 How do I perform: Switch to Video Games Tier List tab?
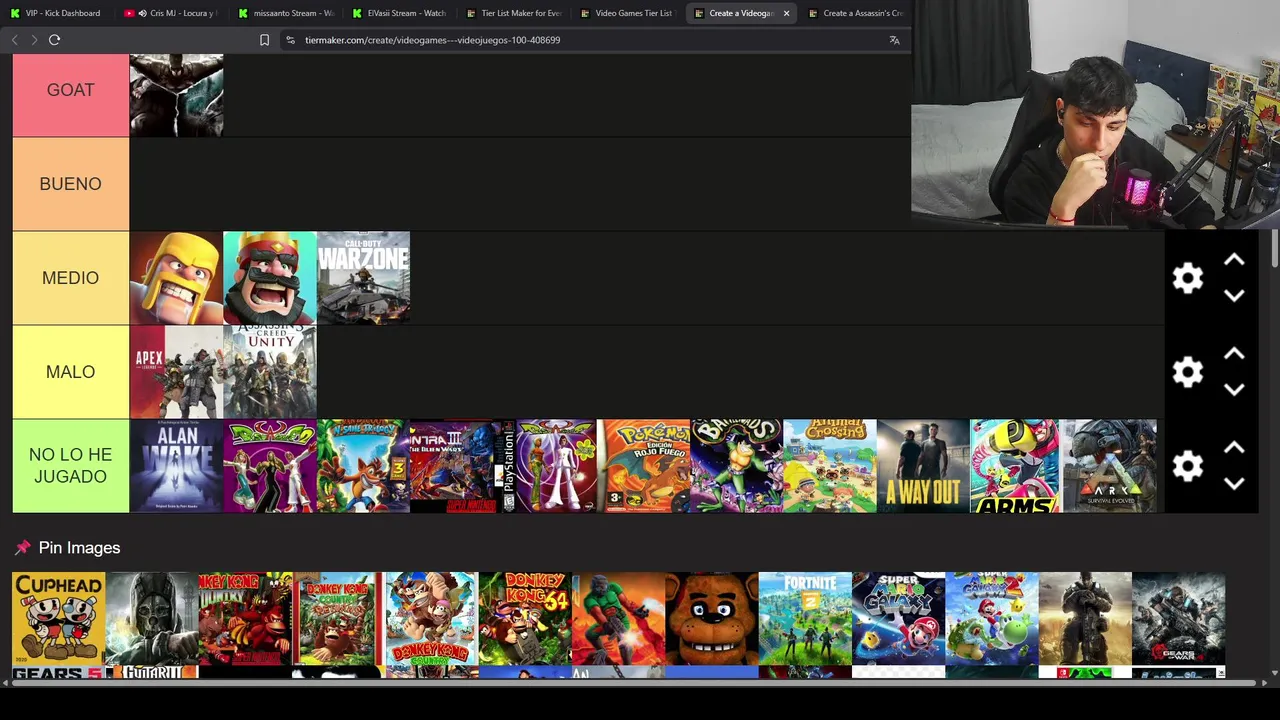pos(628,13)
